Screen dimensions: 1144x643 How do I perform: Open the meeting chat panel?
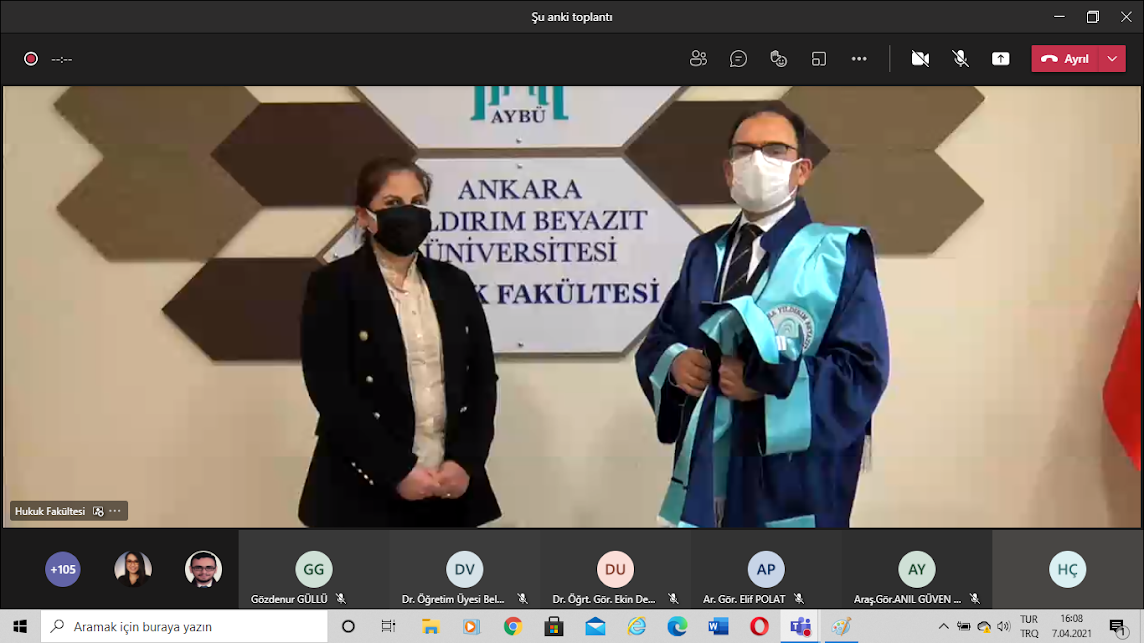(x=738, y=59)
